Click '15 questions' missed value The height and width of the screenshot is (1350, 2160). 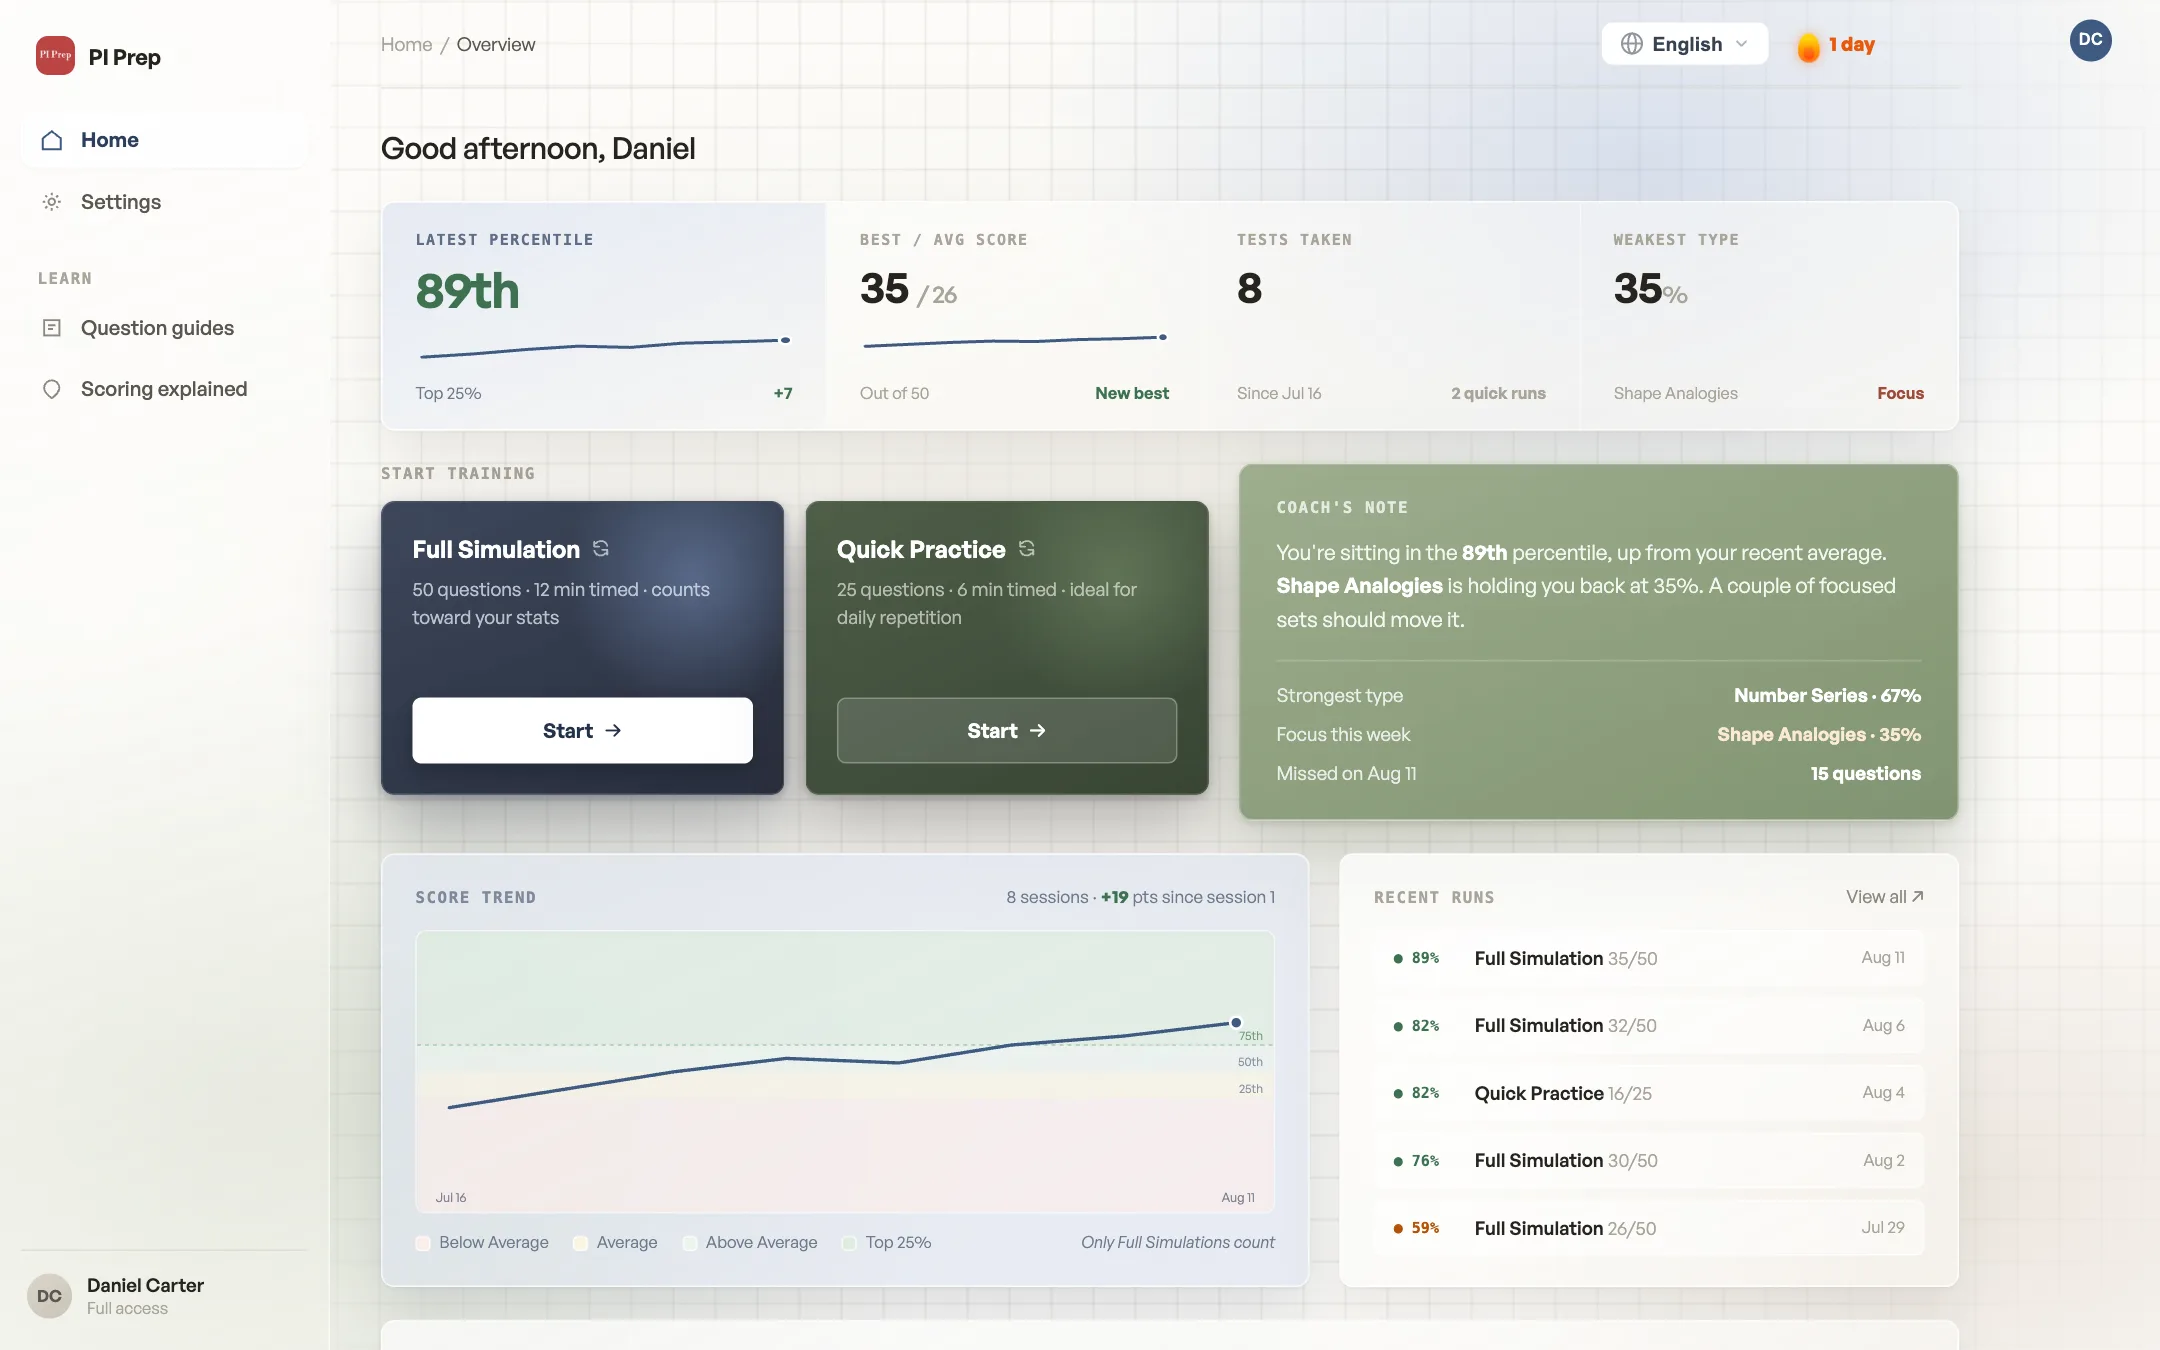point(1865,773)
